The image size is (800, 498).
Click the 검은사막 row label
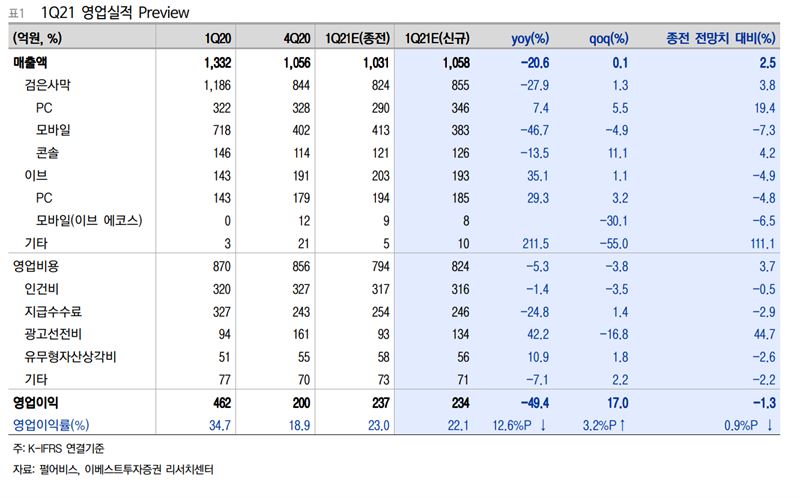(x=47, y=85)
